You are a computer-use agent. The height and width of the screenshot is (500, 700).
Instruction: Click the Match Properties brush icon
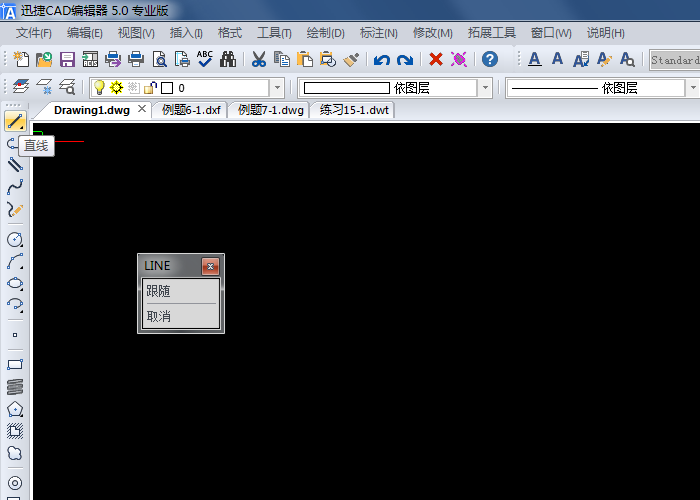click(x=351, y=59)
